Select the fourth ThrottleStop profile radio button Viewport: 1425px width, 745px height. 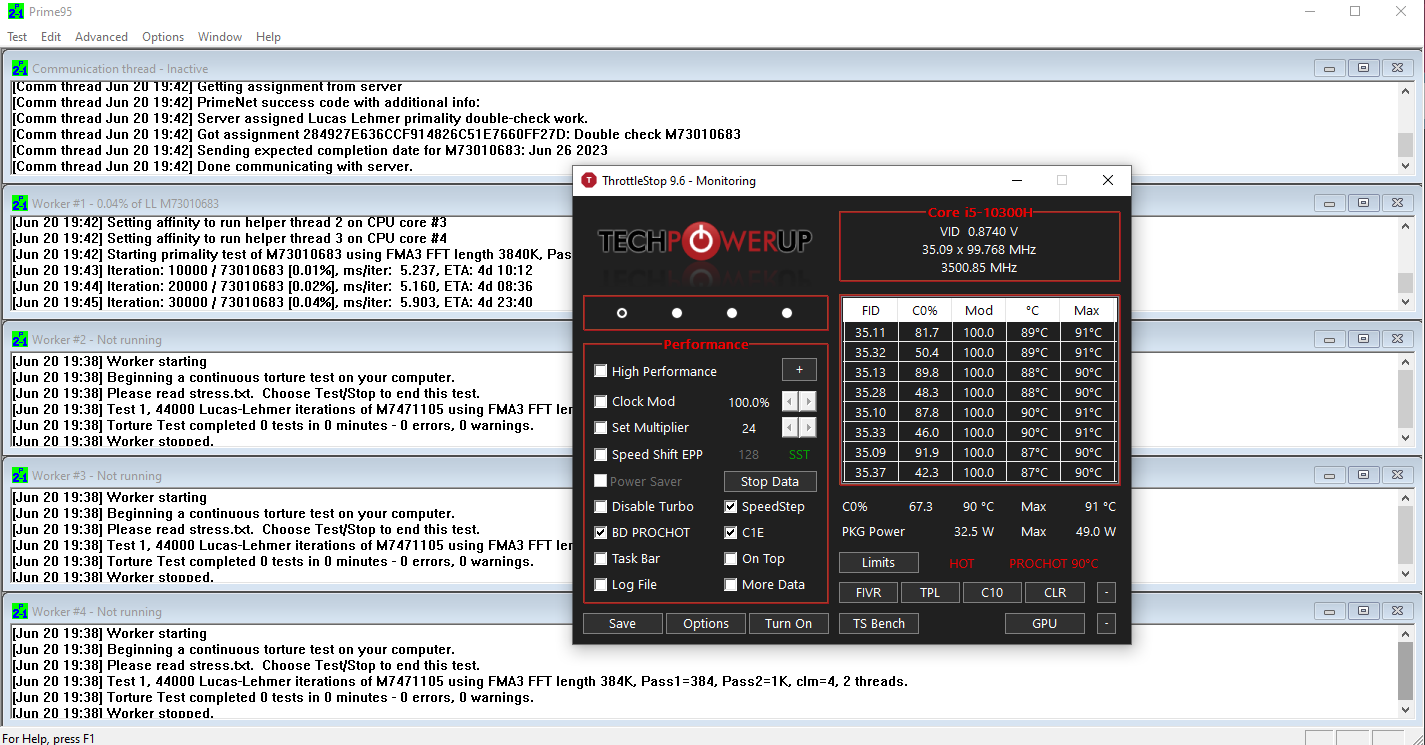pos(787,313)
